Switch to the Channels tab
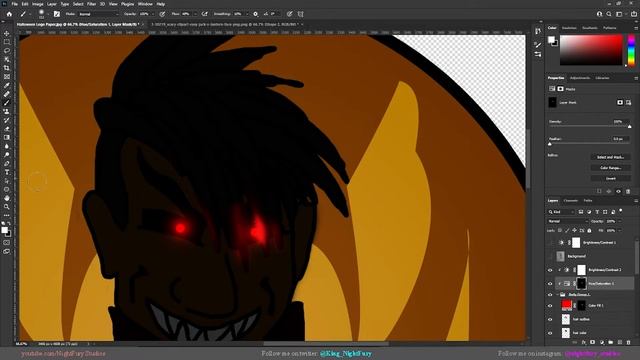 tap(571, 200)
